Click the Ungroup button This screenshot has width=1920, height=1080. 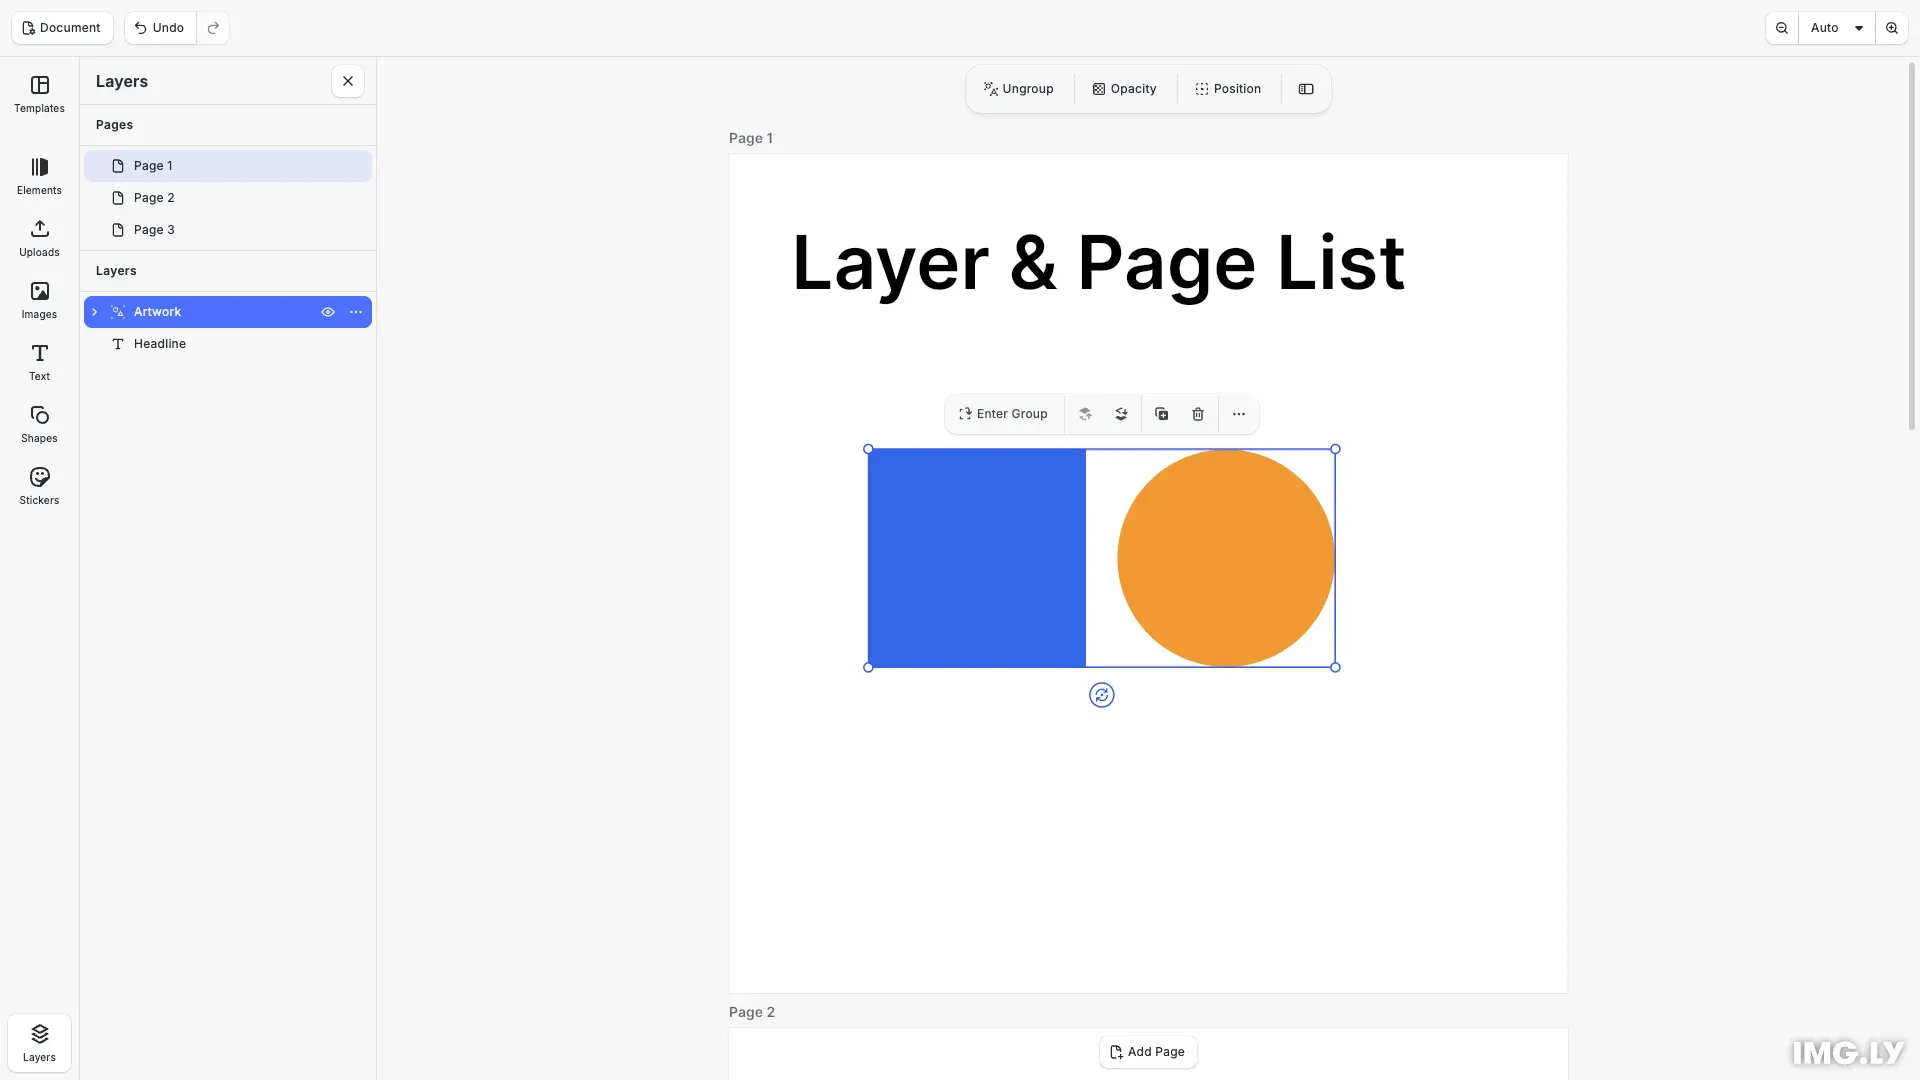pyautogui.click(x=1019, y=89)
